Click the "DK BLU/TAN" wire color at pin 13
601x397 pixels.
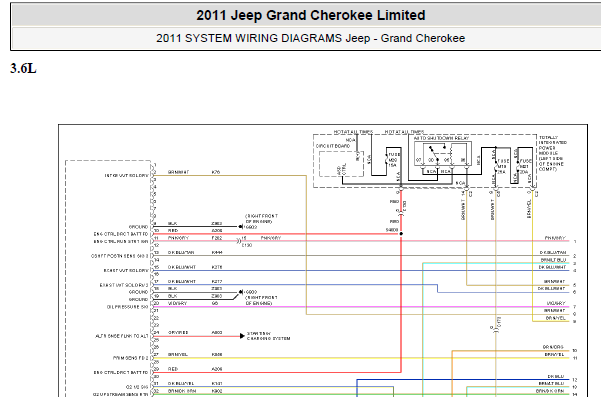[181, 253]
